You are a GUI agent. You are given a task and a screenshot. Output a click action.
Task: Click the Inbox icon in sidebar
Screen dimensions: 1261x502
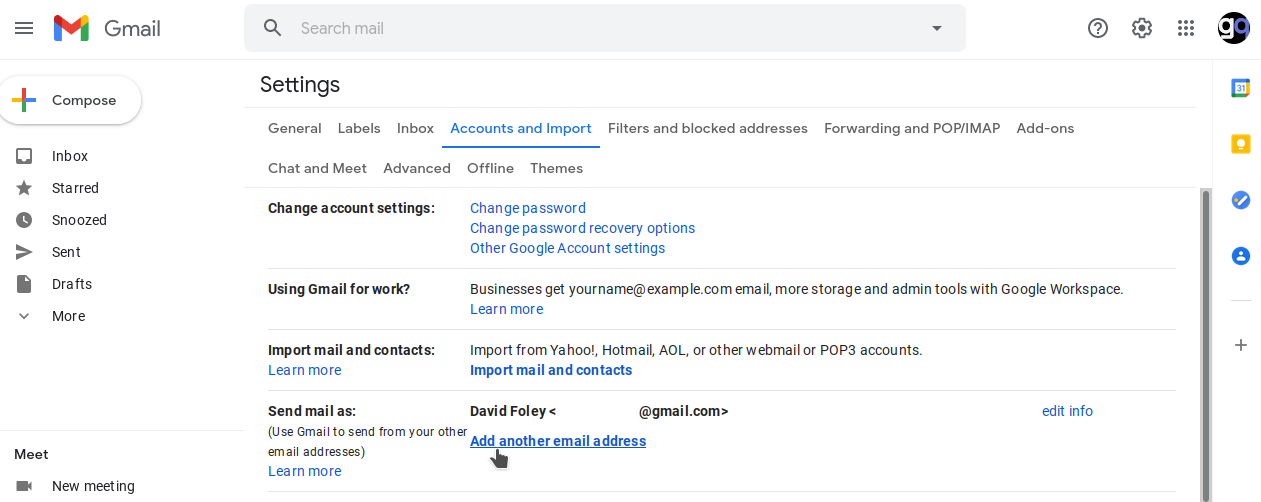pos(25,156)
